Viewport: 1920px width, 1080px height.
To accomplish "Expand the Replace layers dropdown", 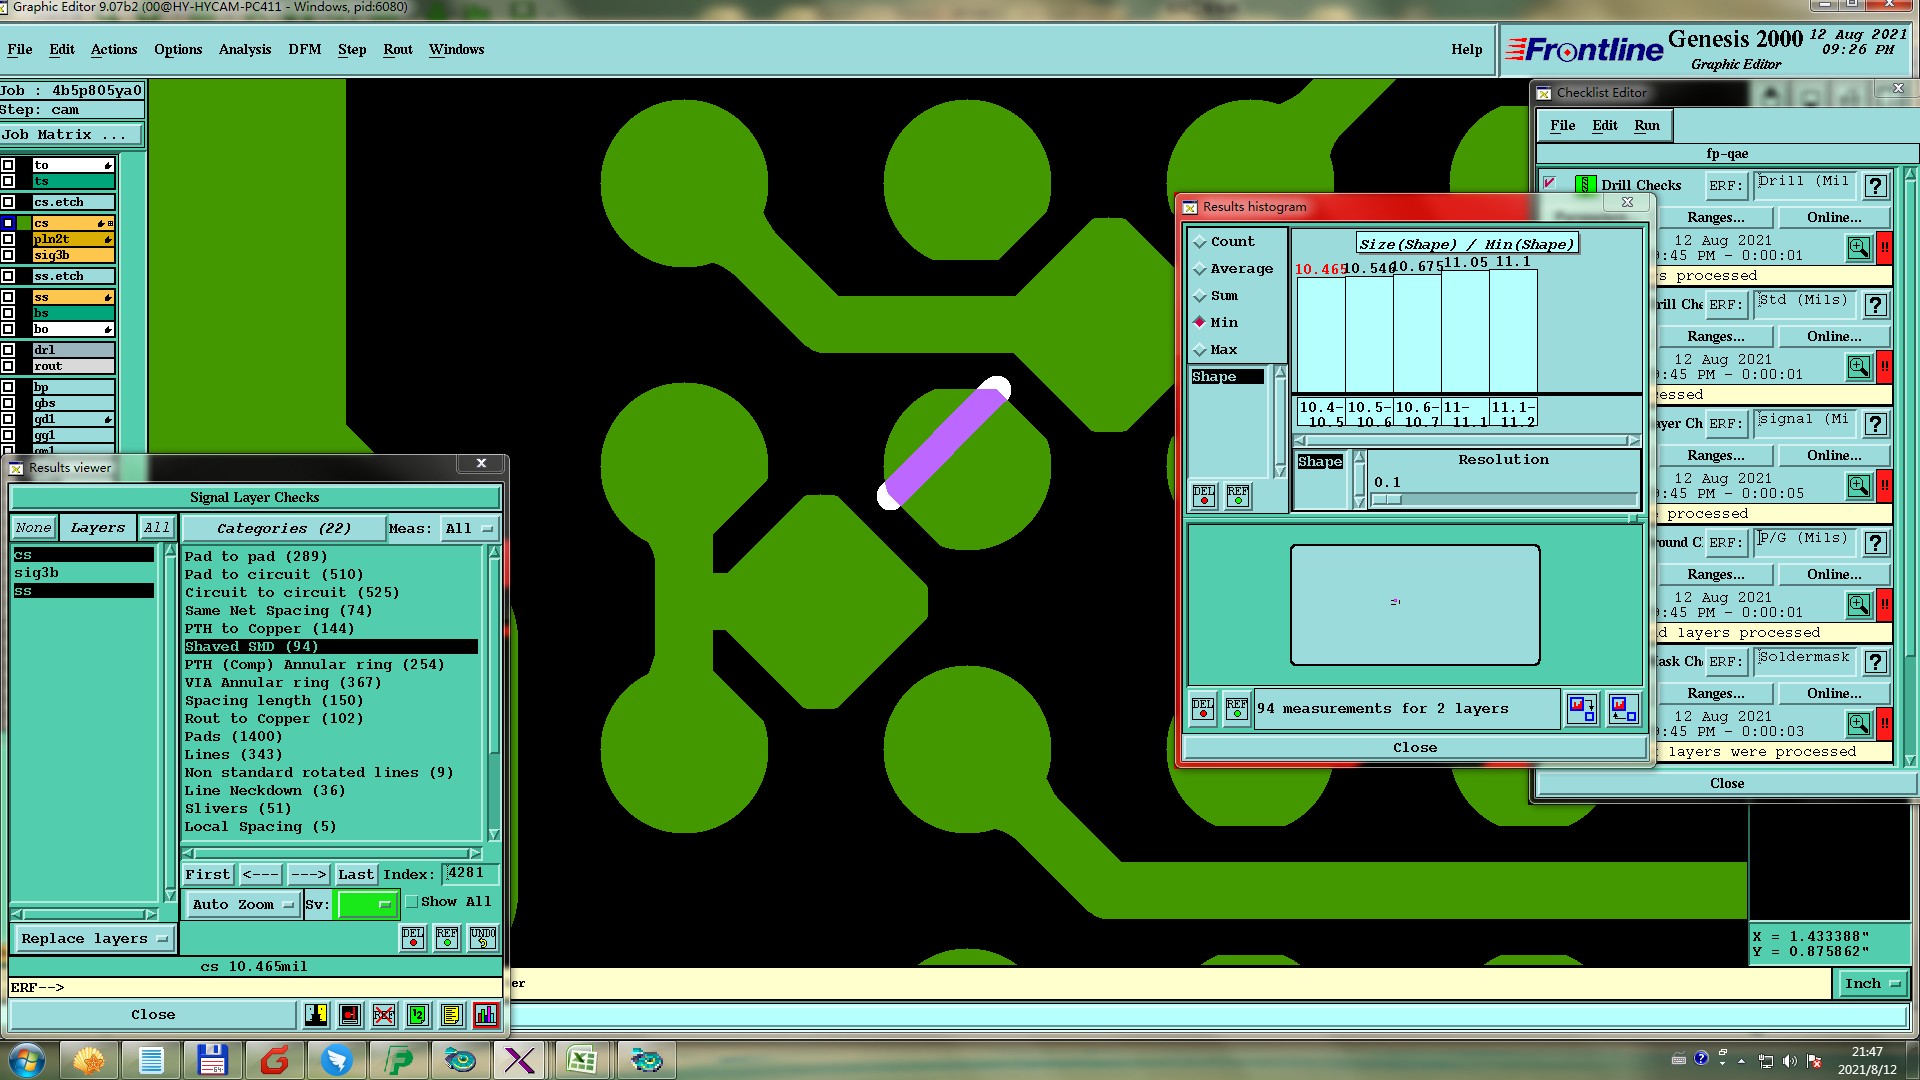I will (94, 939).
